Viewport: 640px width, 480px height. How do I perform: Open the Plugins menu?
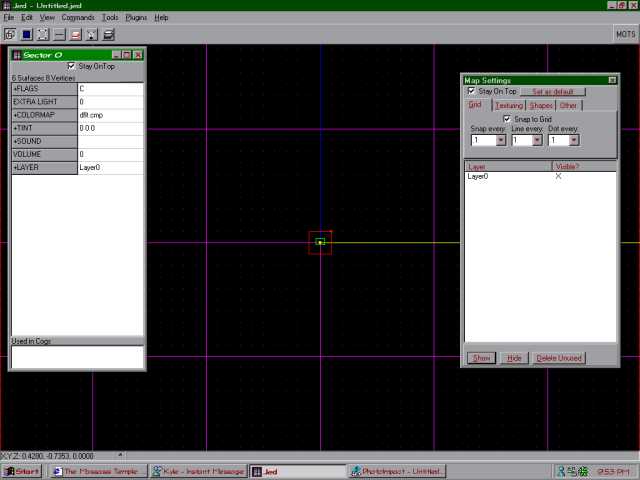pyautogui.click(x=136, y=18)
